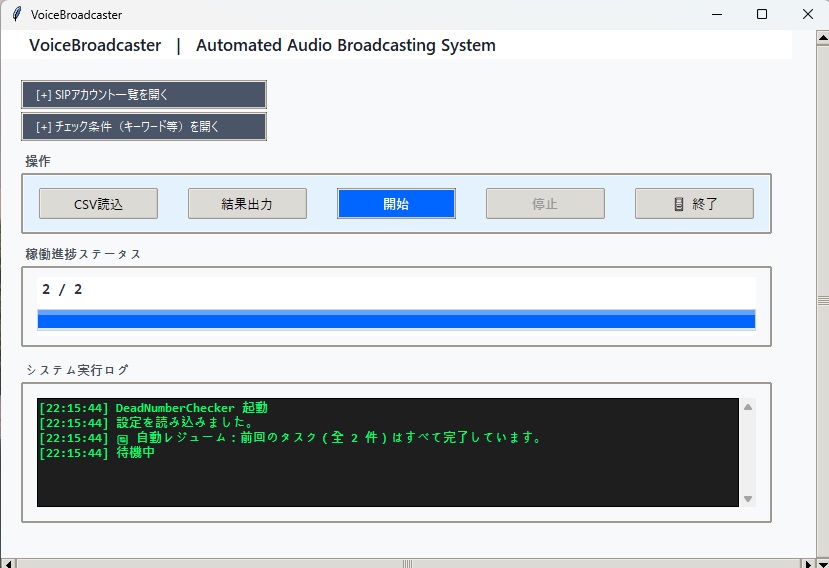Expand the チェック条件（キーワード等）を開く section
This screenshot has height=568, width=829.
(x=144, y=126)
